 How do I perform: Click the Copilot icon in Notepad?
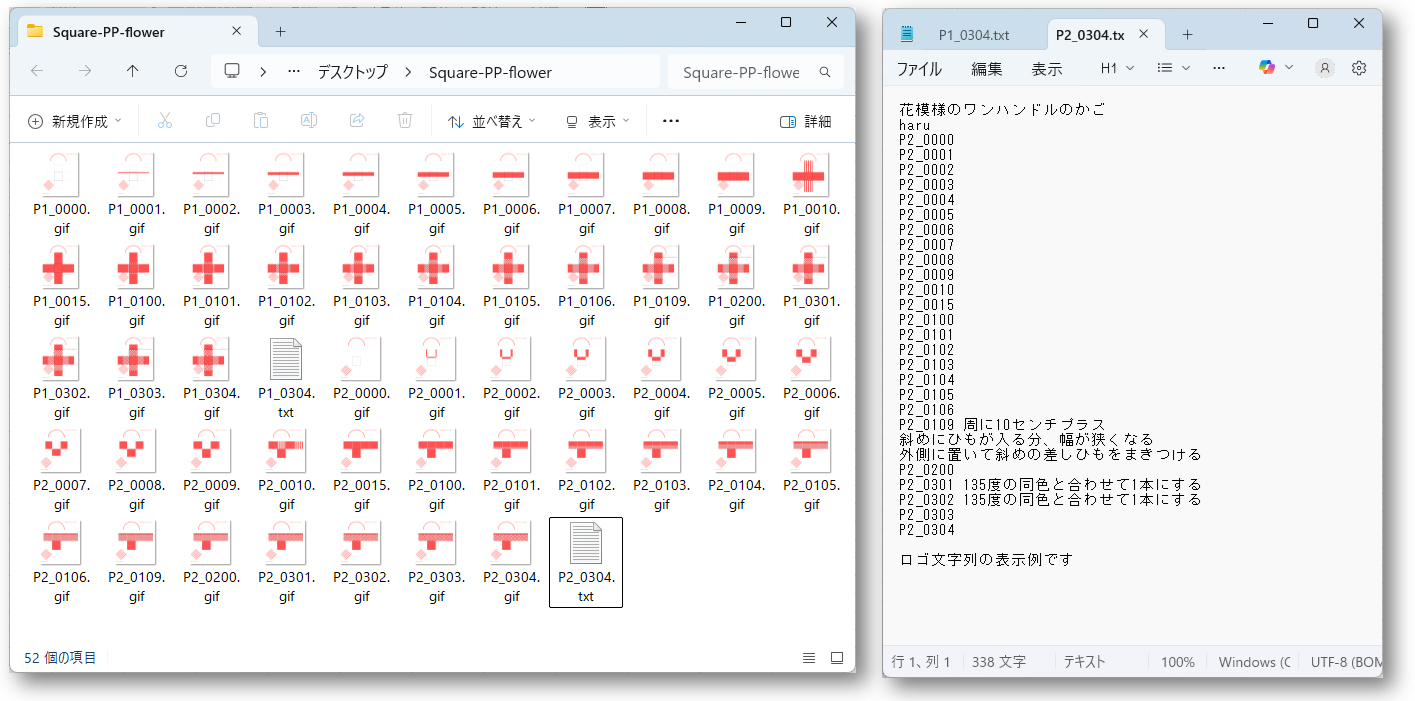pos(1267,68)
